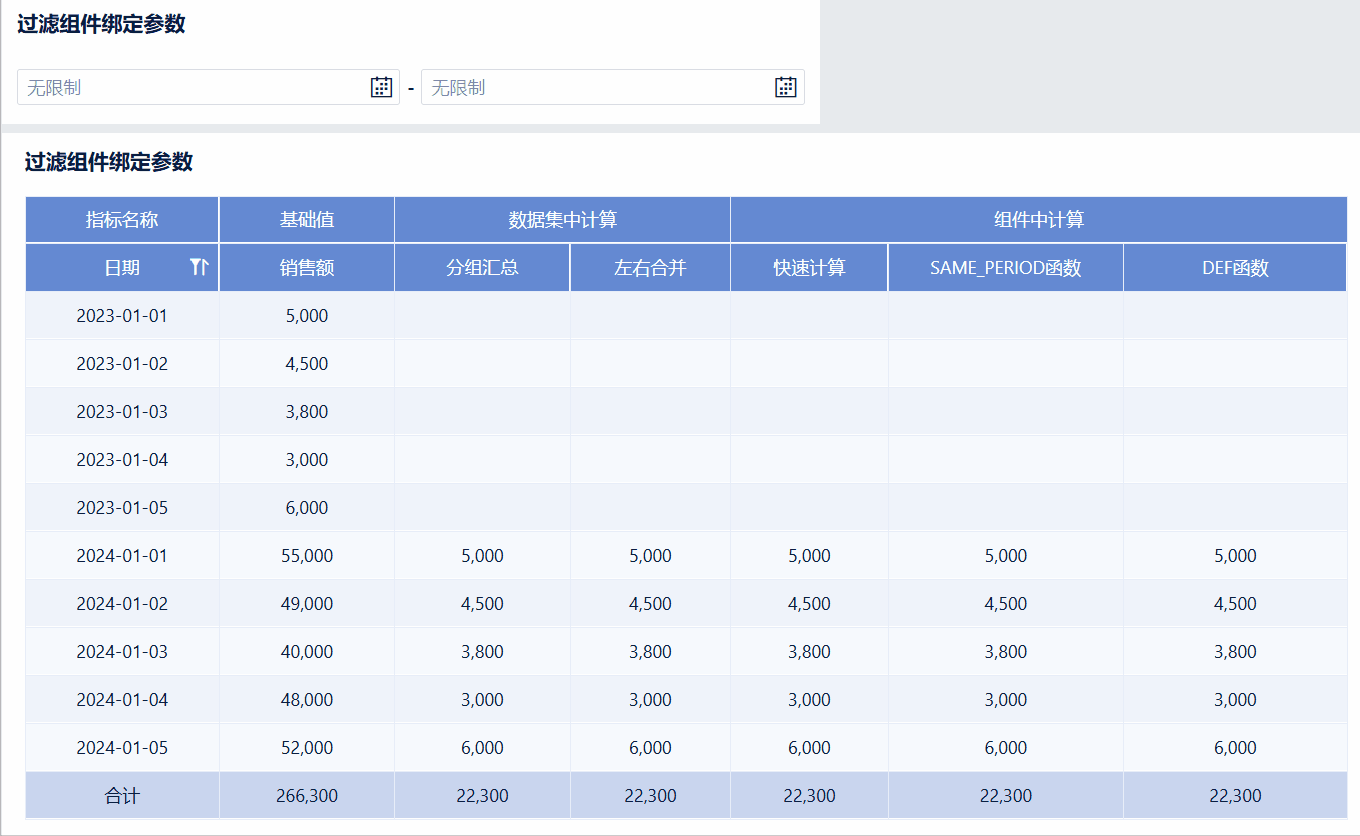The width and height of the screenshot is (1360, 836).
Task: Click 销售额 value 40,000
Action: coord(307,652)
